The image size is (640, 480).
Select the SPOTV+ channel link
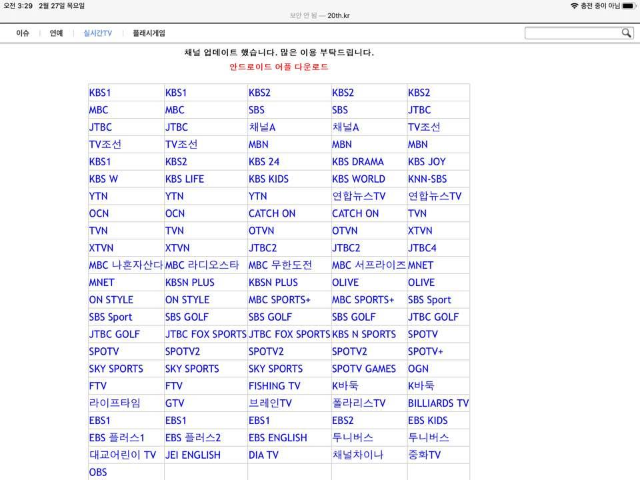pos(425,351)
